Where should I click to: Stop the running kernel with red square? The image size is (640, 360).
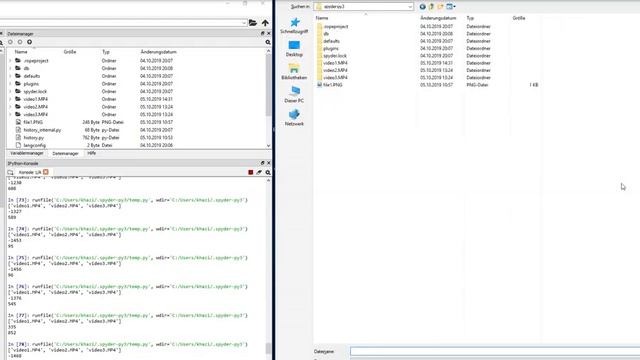click(251, 173)
